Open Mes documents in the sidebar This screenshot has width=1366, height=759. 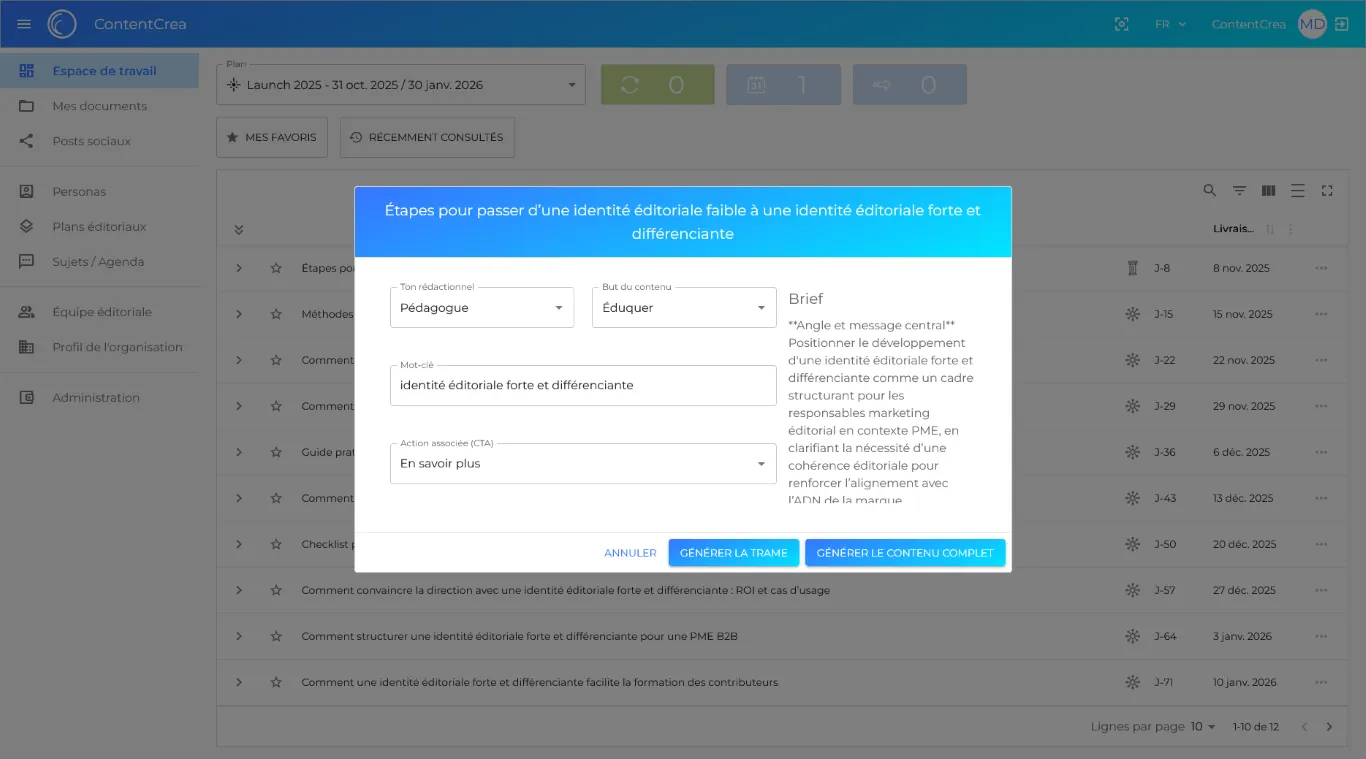99,106
